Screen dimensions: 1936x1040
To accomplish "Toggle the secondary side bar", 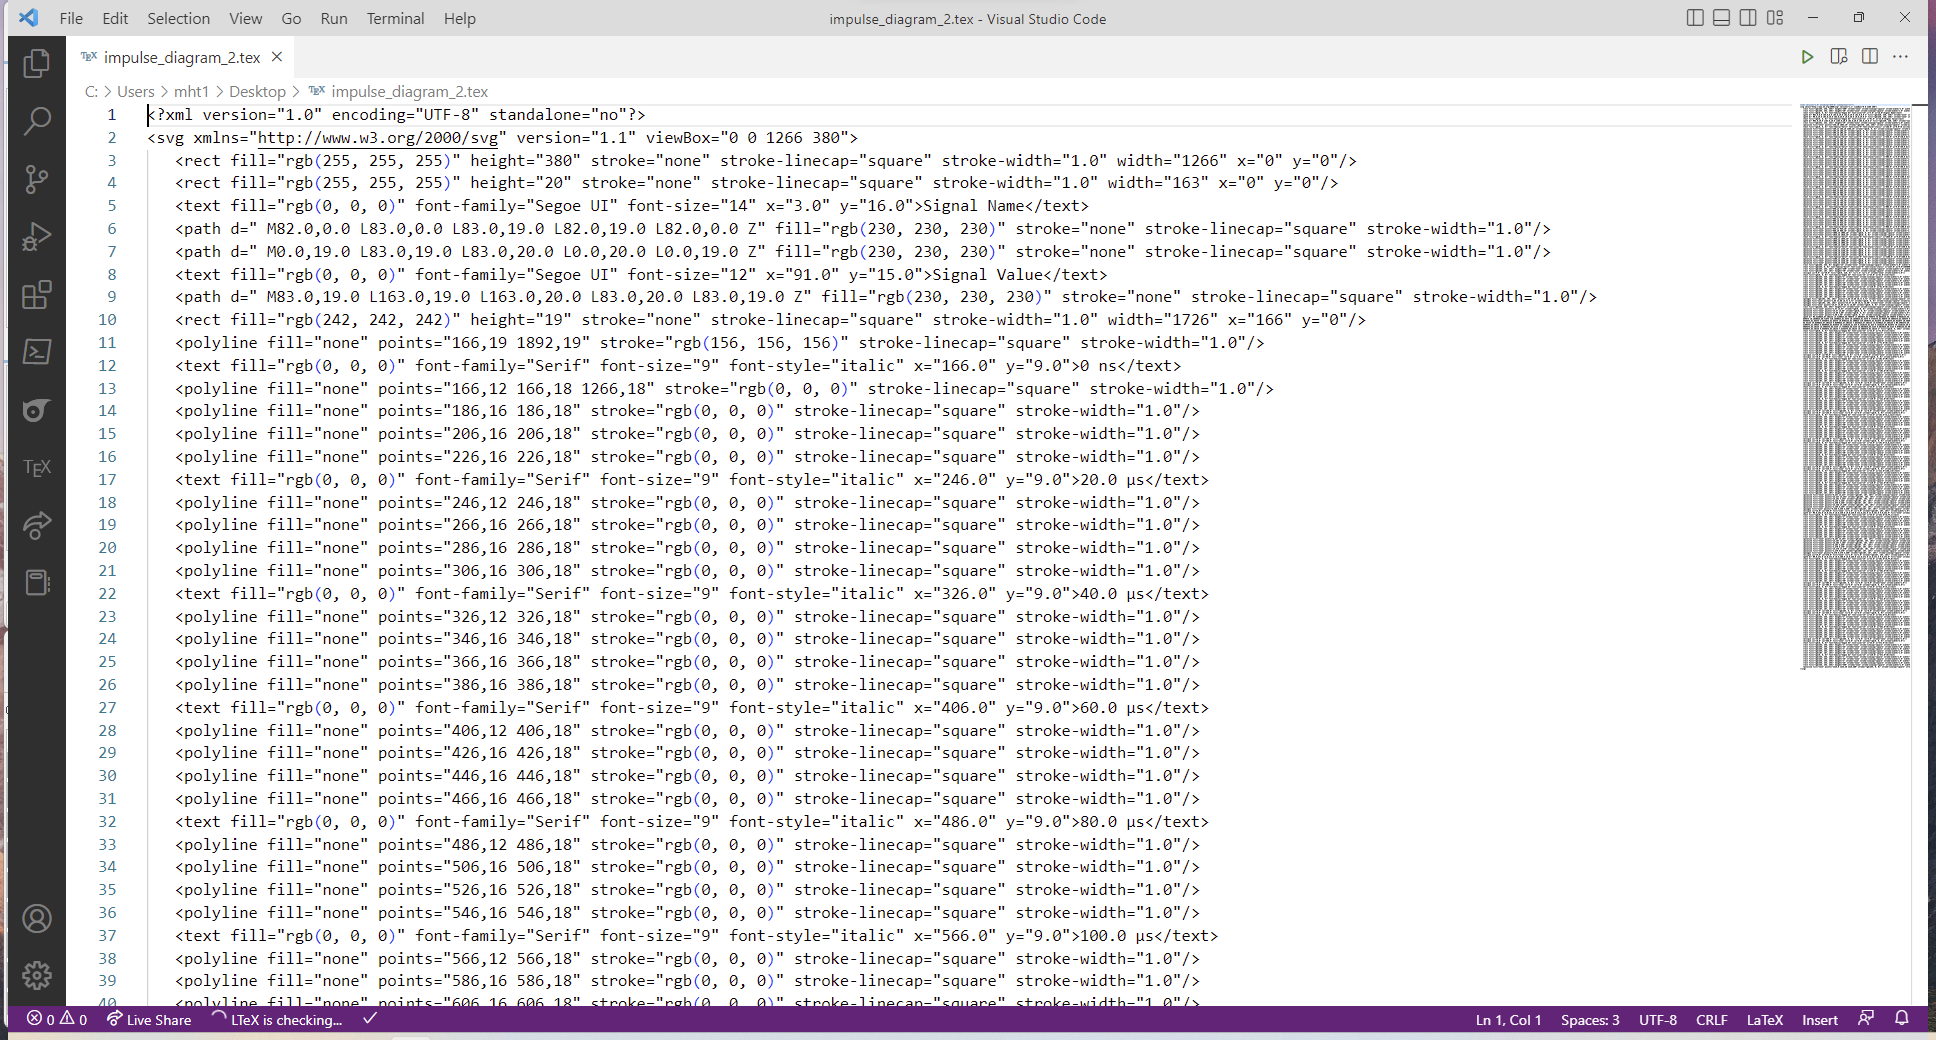I will pos(1747,18).
